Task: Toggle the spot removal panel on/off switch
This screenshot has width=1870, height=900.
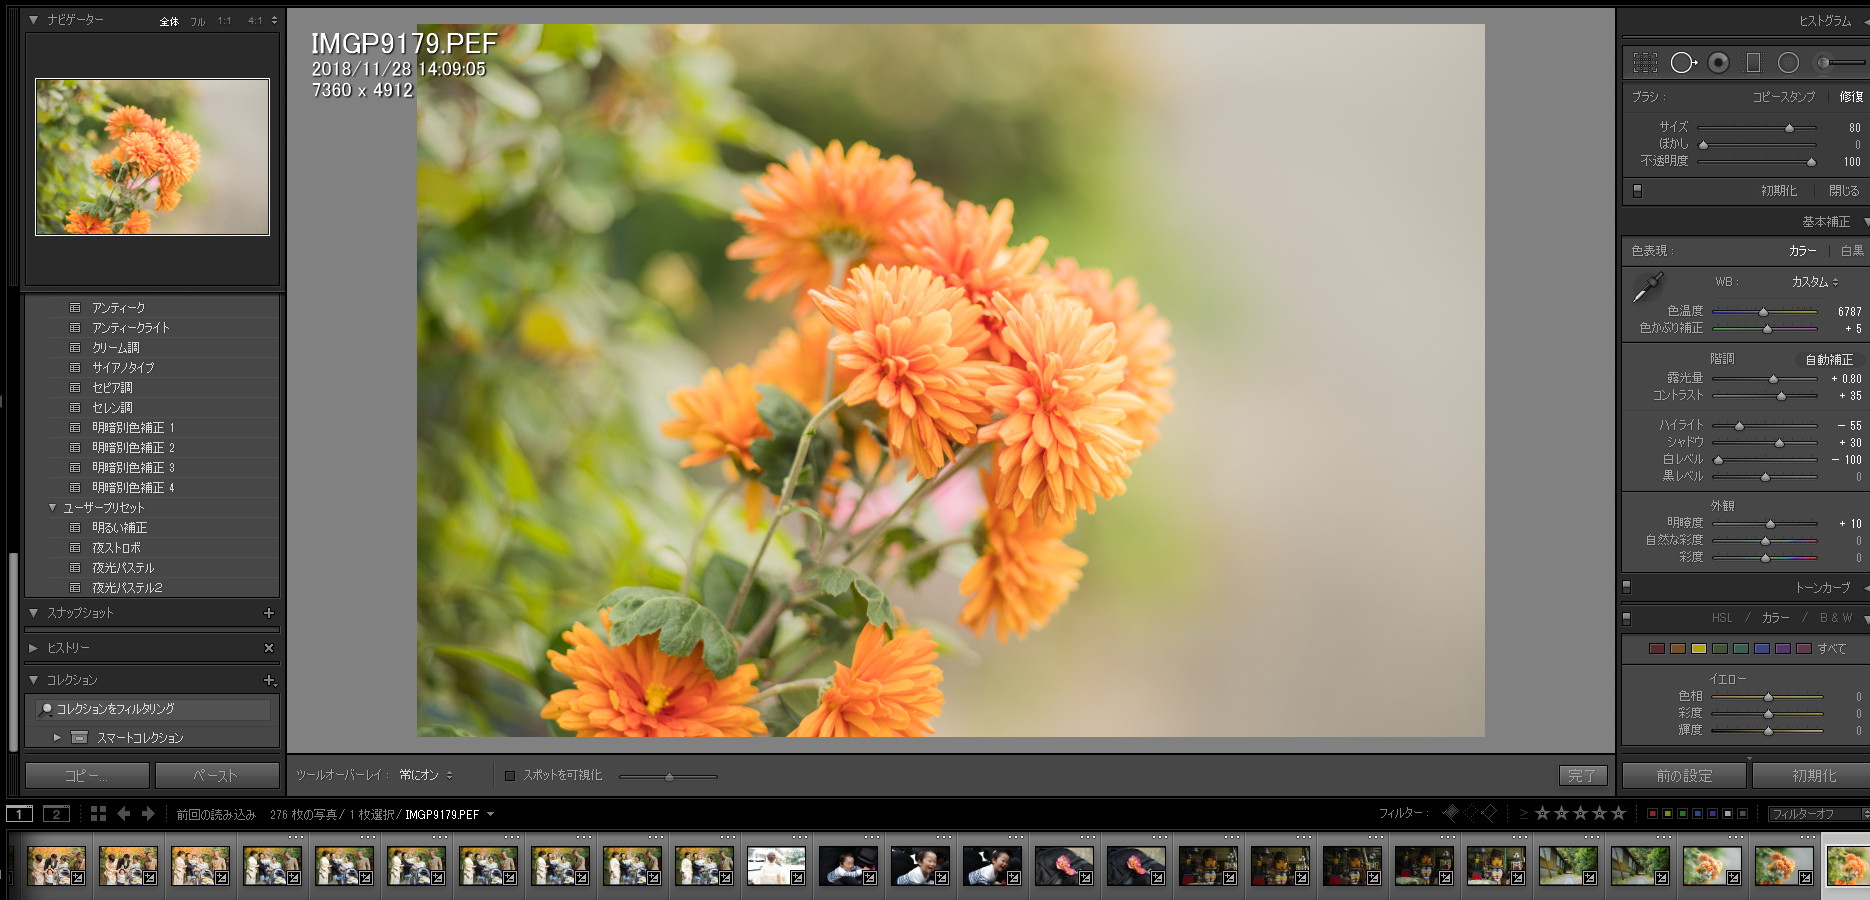Action: [x=1637, y=190]
